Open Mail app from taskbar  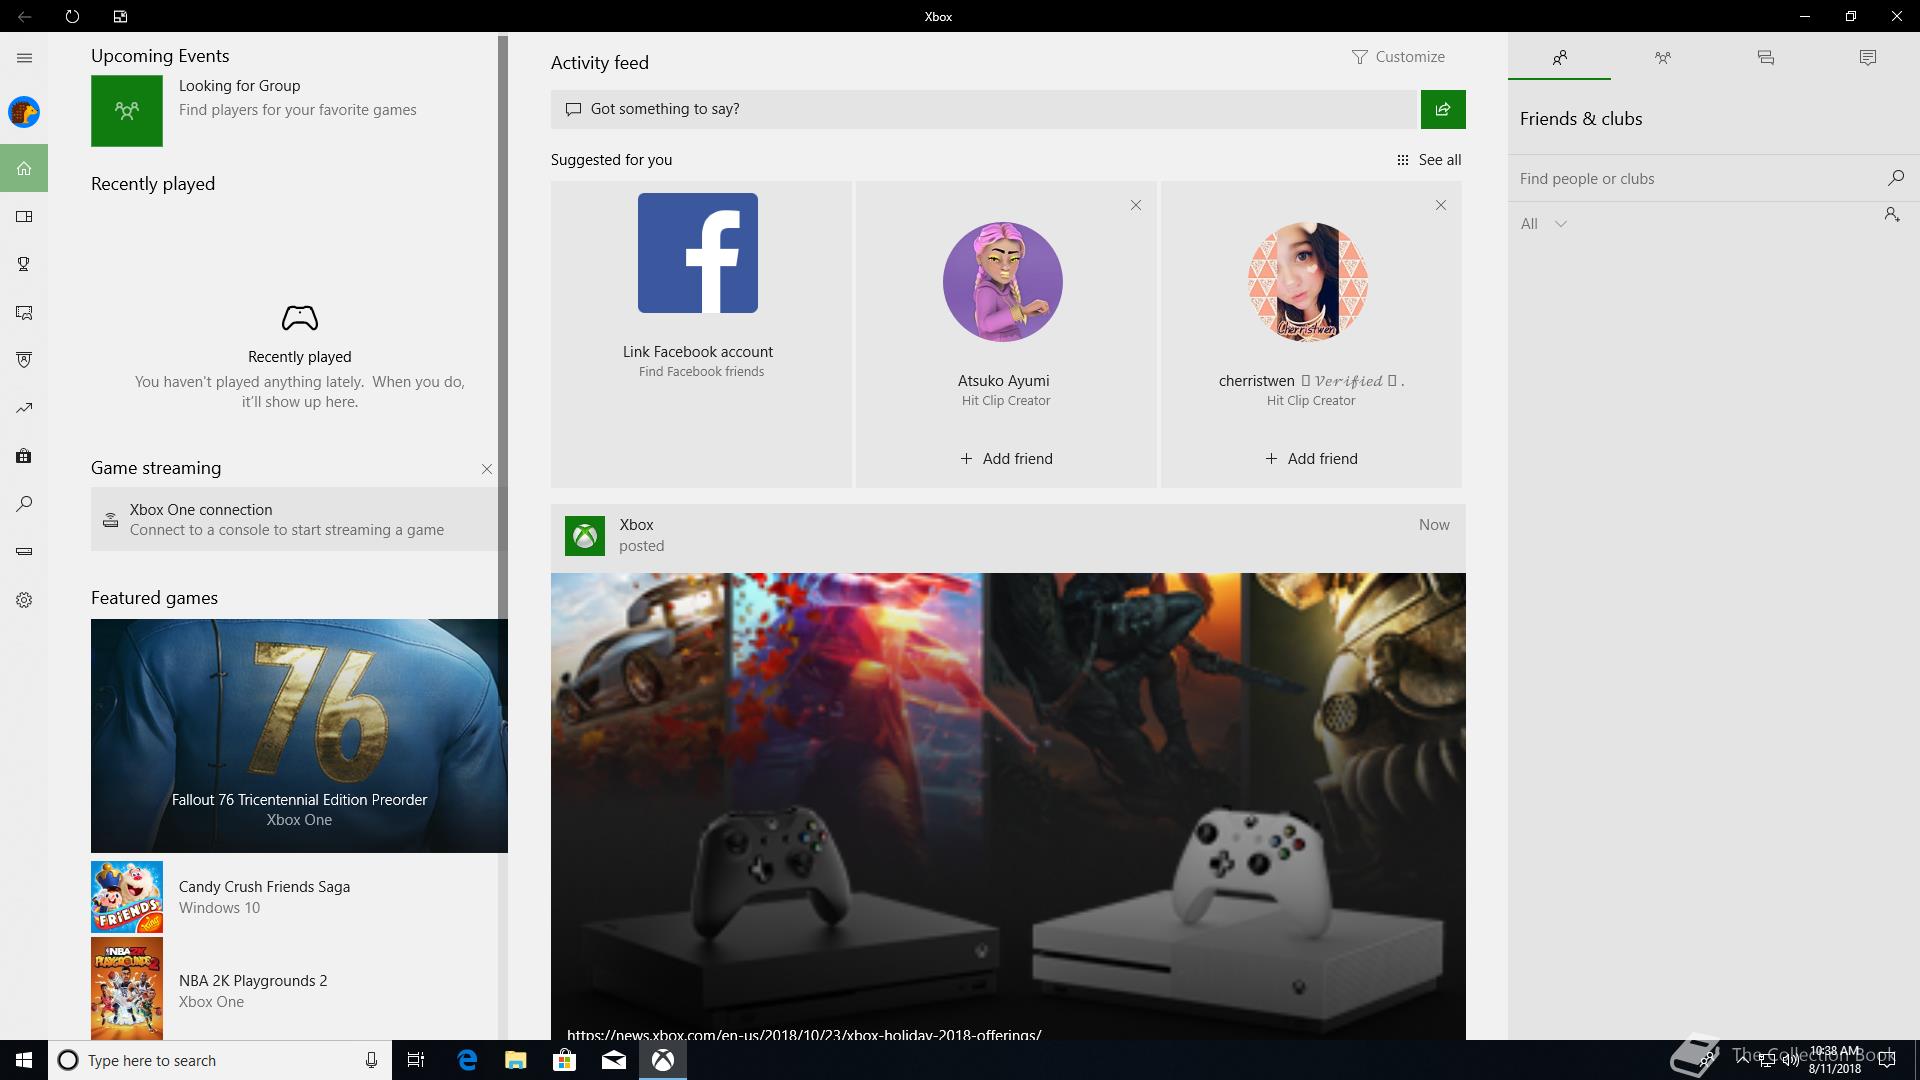click(x=614, y=1060)
